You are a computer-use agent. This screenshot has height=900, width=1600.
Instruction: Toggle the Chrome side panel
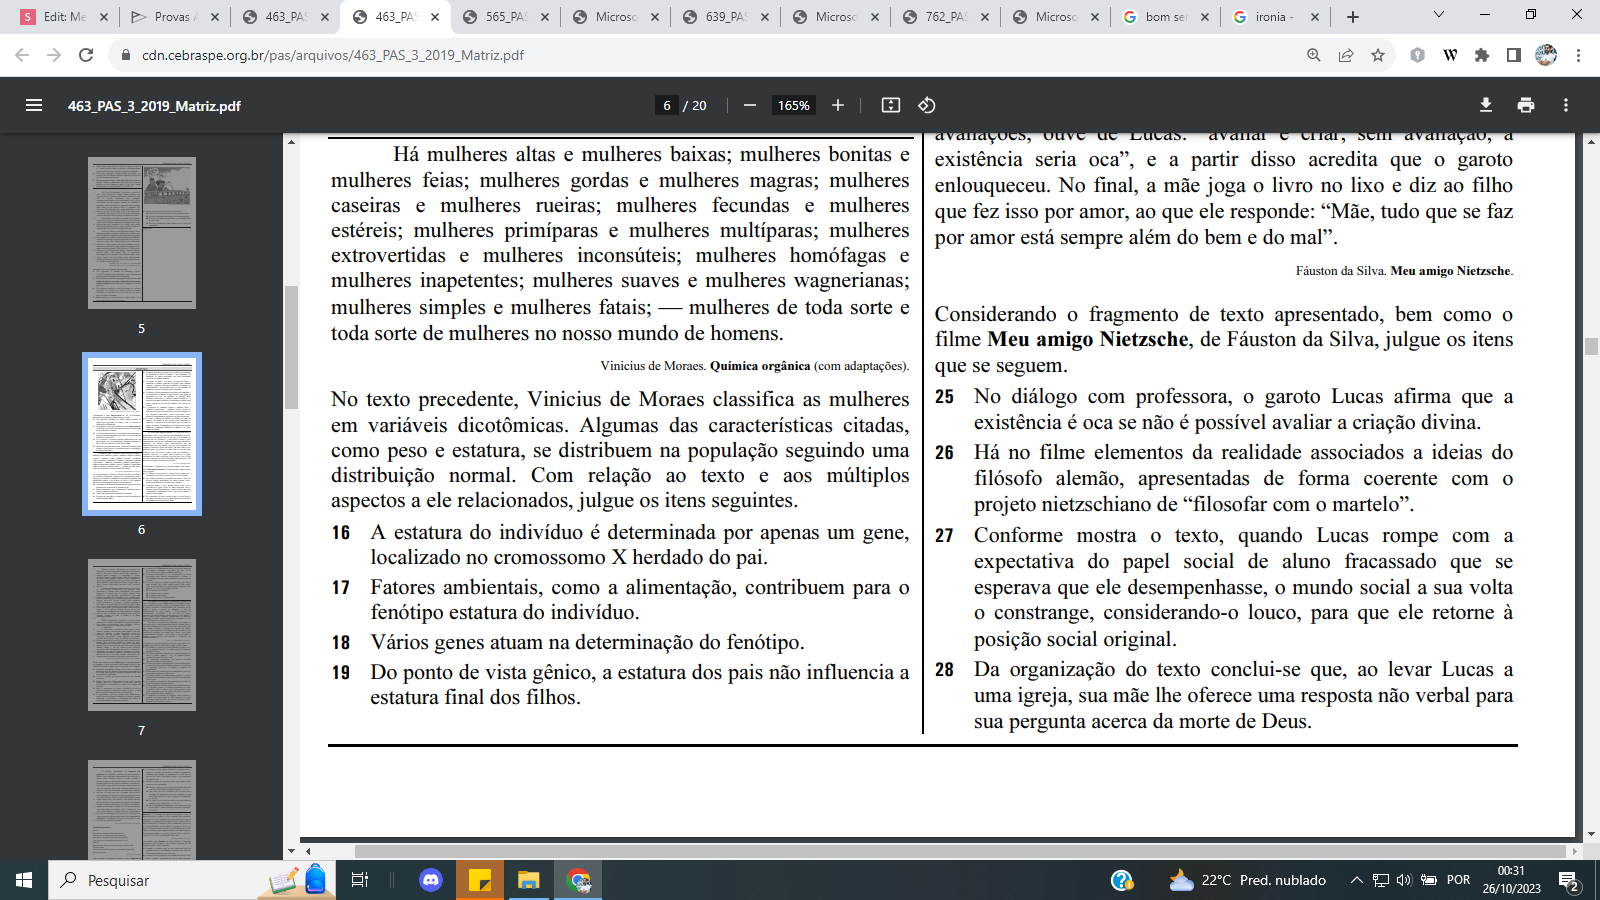(1514, 55)
